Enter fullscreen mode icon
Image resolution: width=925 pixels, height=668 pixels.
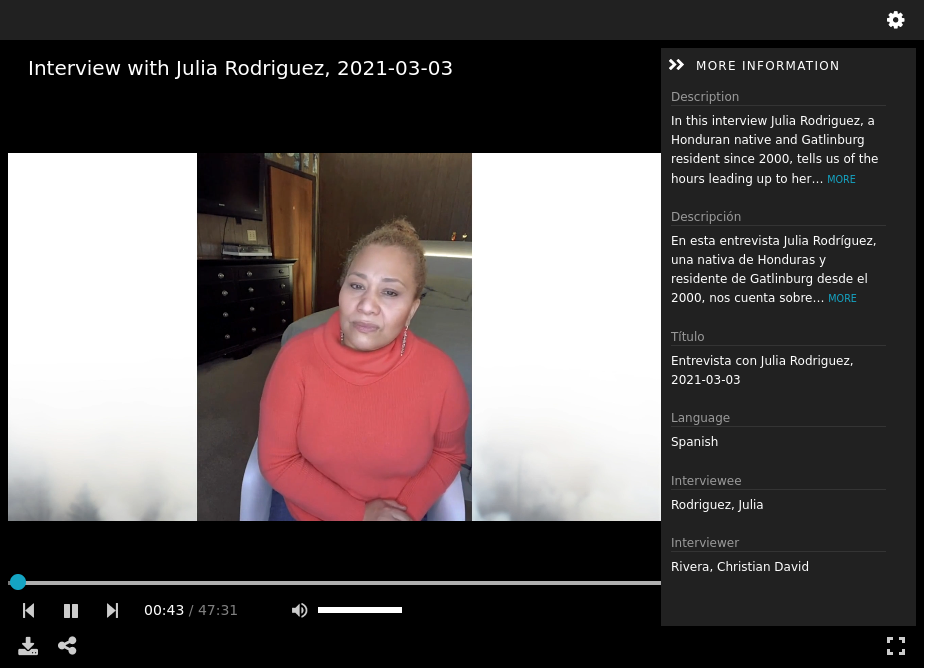(896, 646)
